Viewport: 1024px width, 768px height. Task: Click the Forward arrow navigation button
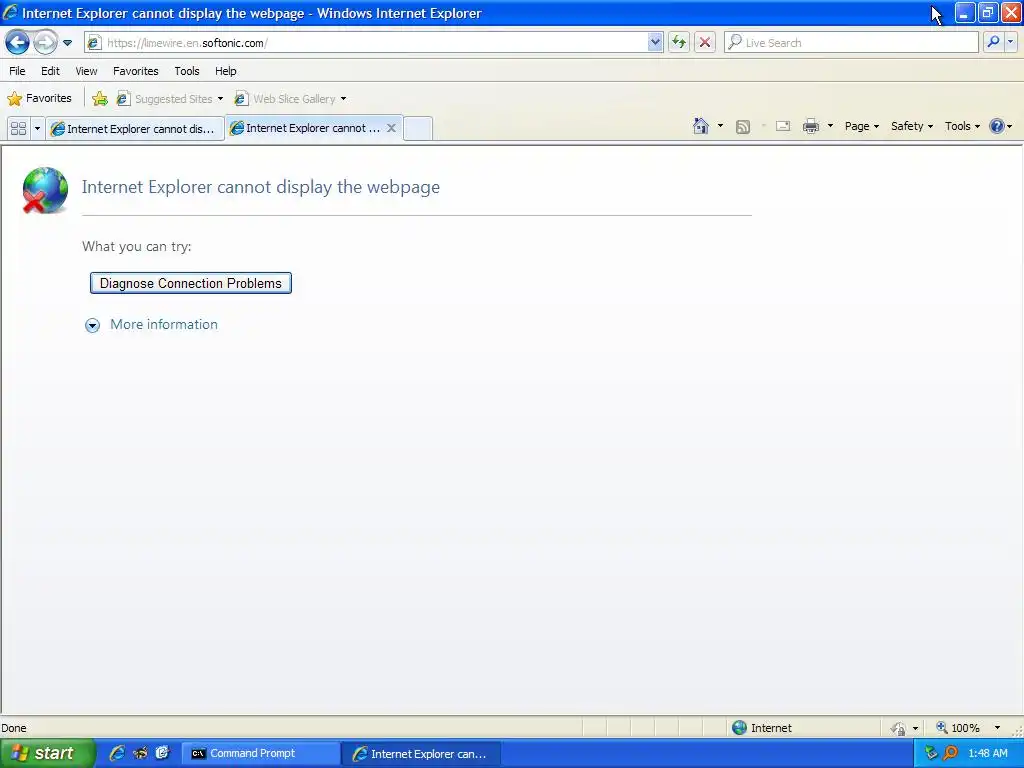(x=45, y=43)
